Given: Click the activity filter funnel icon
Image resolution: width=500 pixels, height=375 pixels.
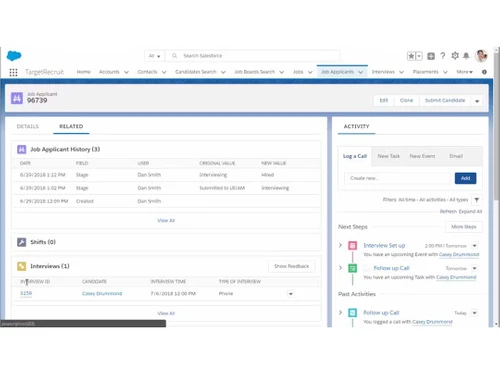Looking at the screenshot, I should (477, 200).
